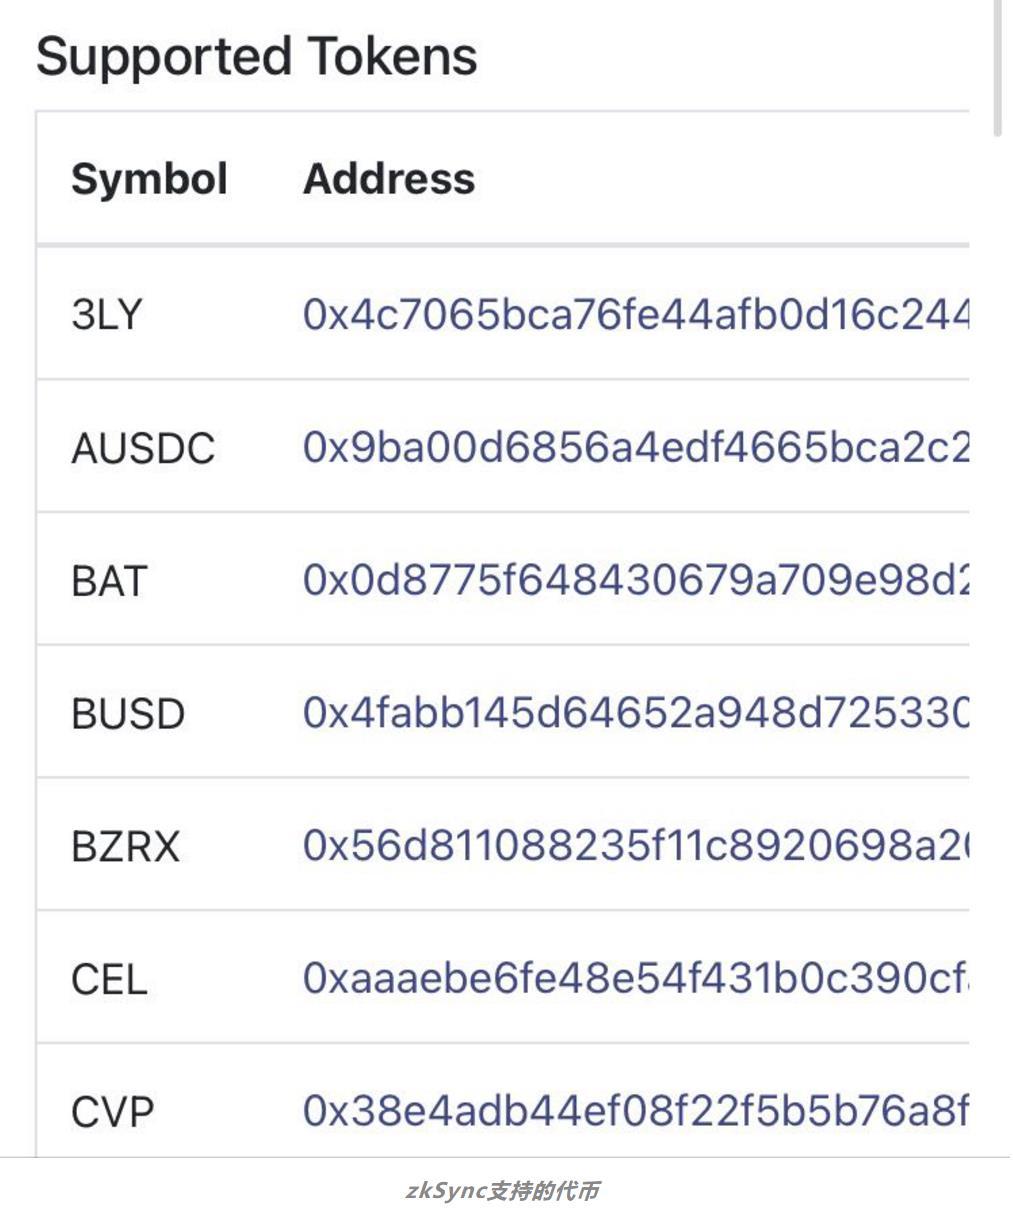Open the AUSDC token address link
The height and width of the screenshot is (1219, 1013).
[635, 447]
